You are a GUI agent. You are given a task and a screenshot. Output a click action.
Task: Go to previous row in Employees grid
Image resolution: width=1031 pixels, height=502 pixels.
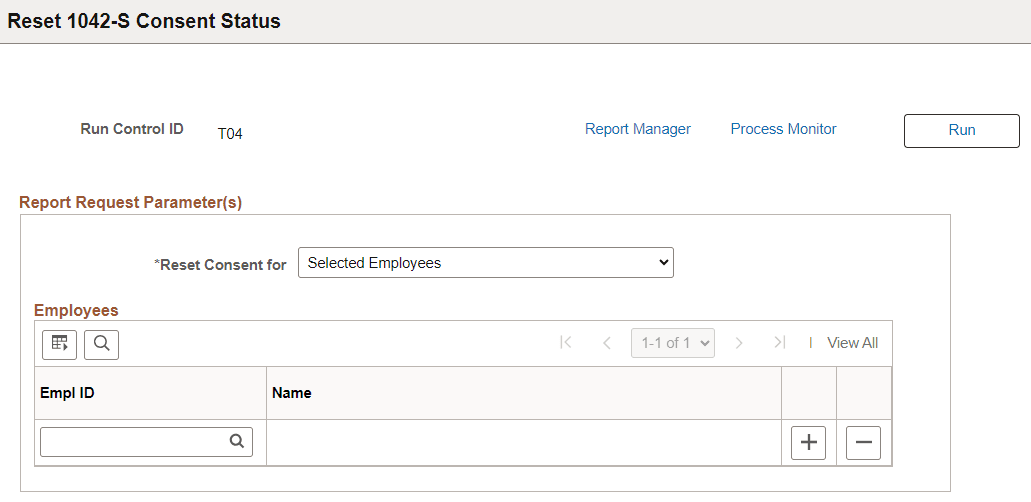click(606, 343)
